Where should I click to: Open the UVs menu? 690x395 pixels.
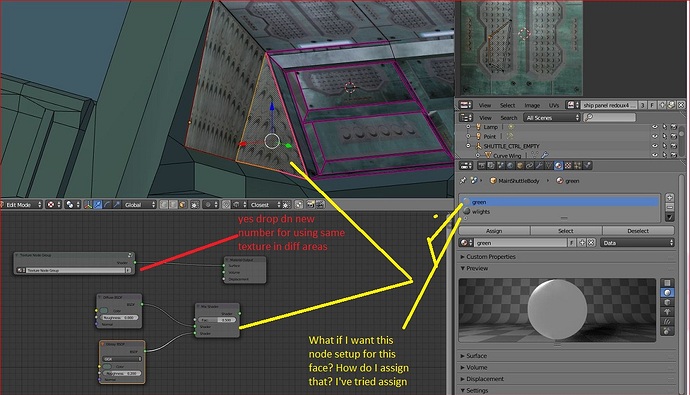(x=554, y=105)
